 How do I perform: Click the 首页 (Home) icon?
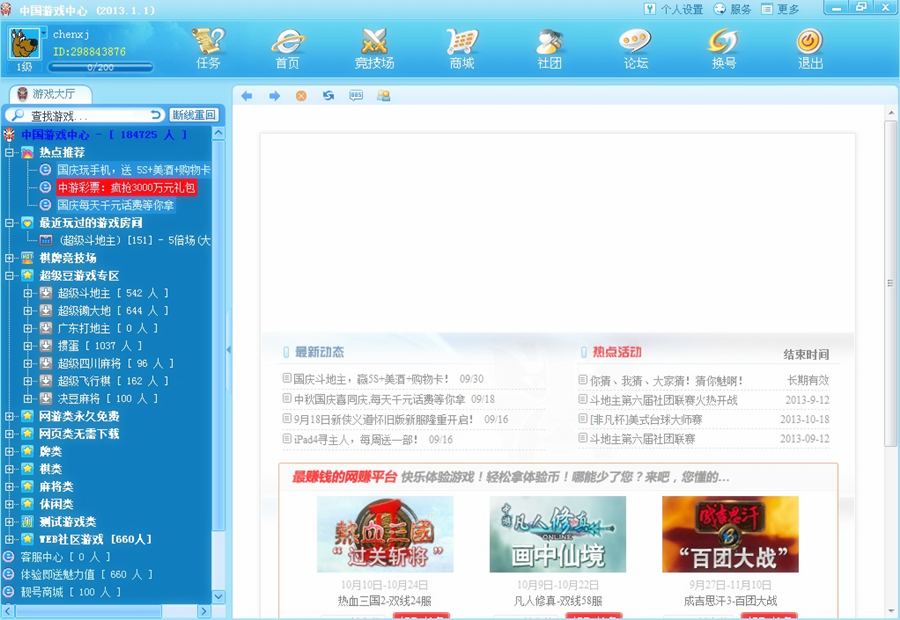click(x=287, y=47)
